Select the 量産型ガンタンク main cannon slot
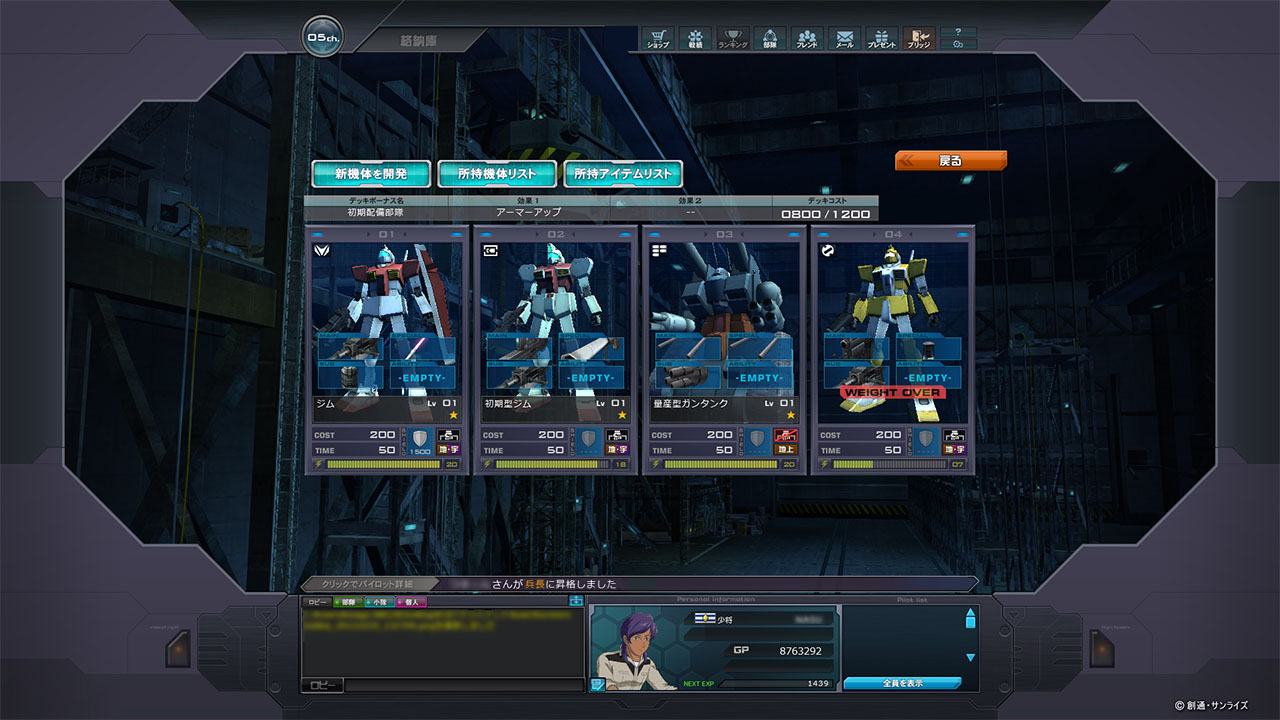 click(689, 348)
